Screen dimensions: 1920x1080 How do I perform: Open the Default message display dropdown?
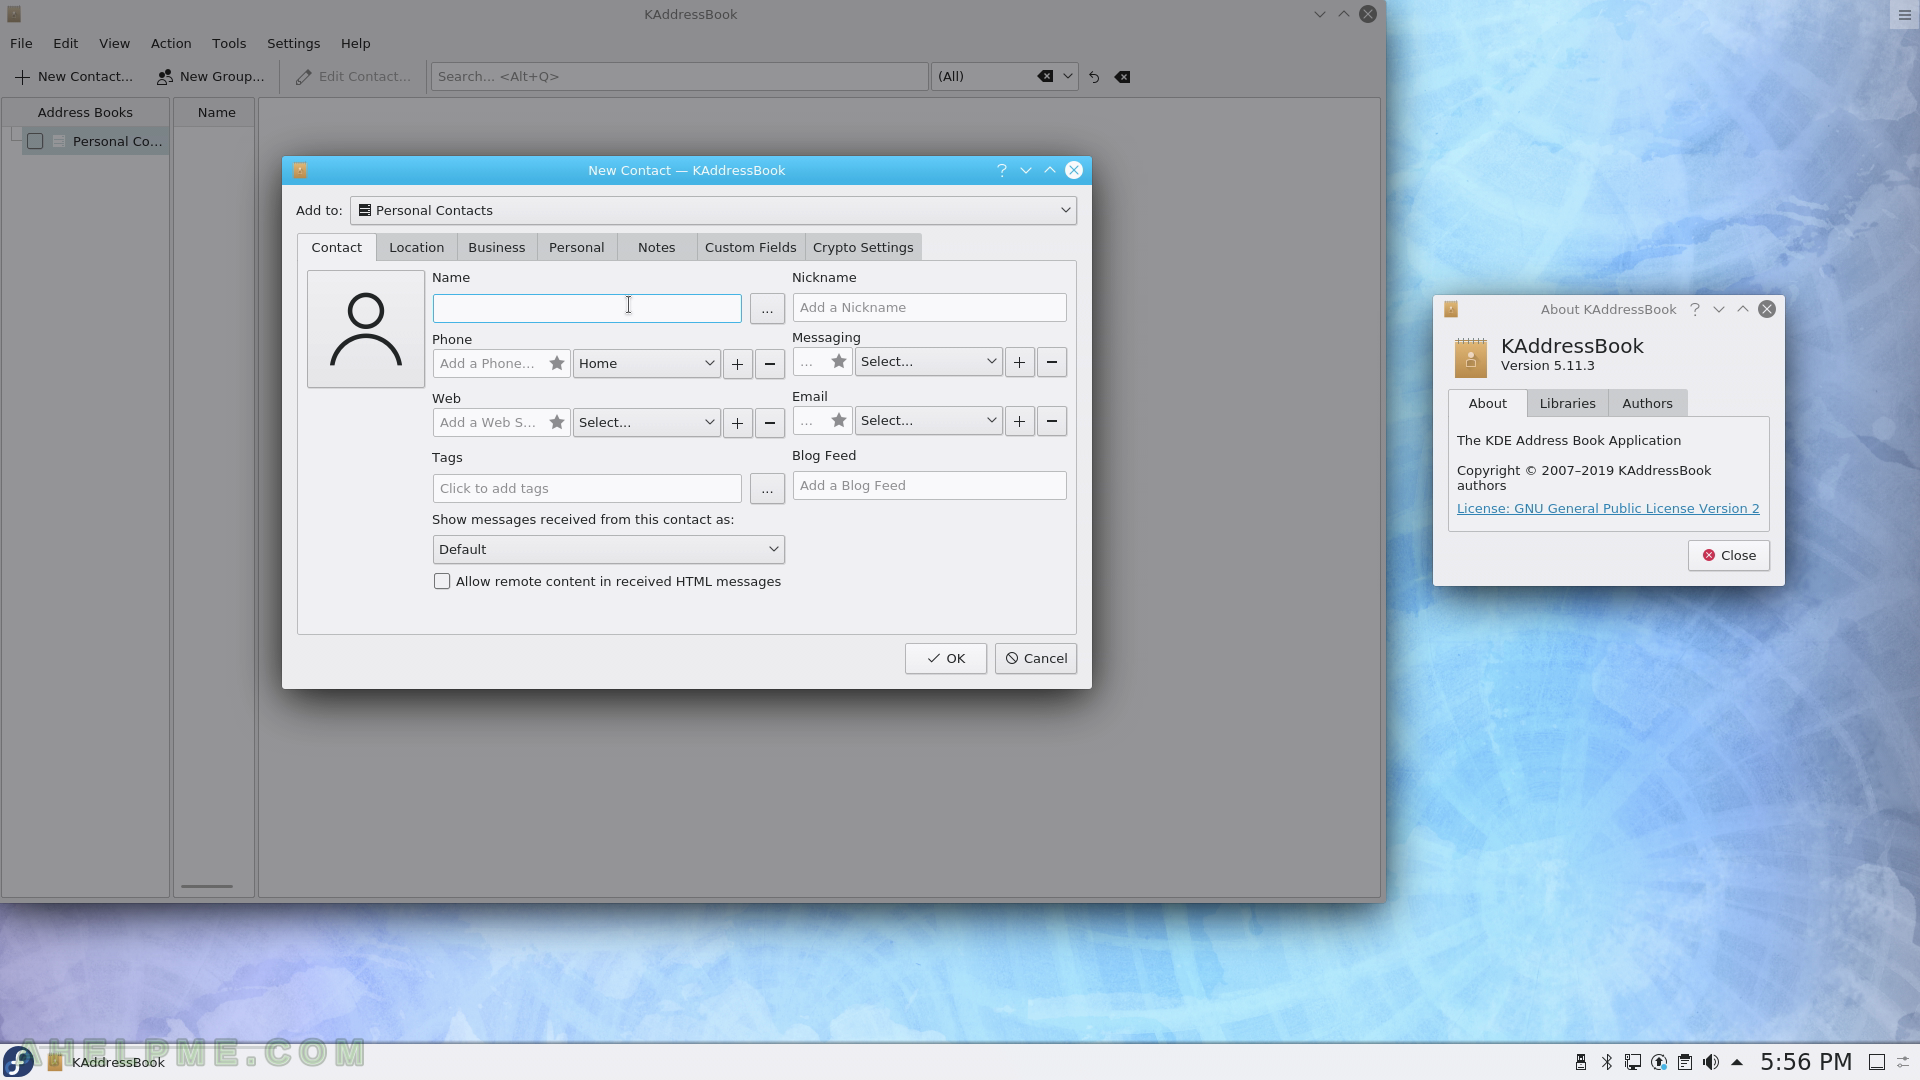pos(608,549)
